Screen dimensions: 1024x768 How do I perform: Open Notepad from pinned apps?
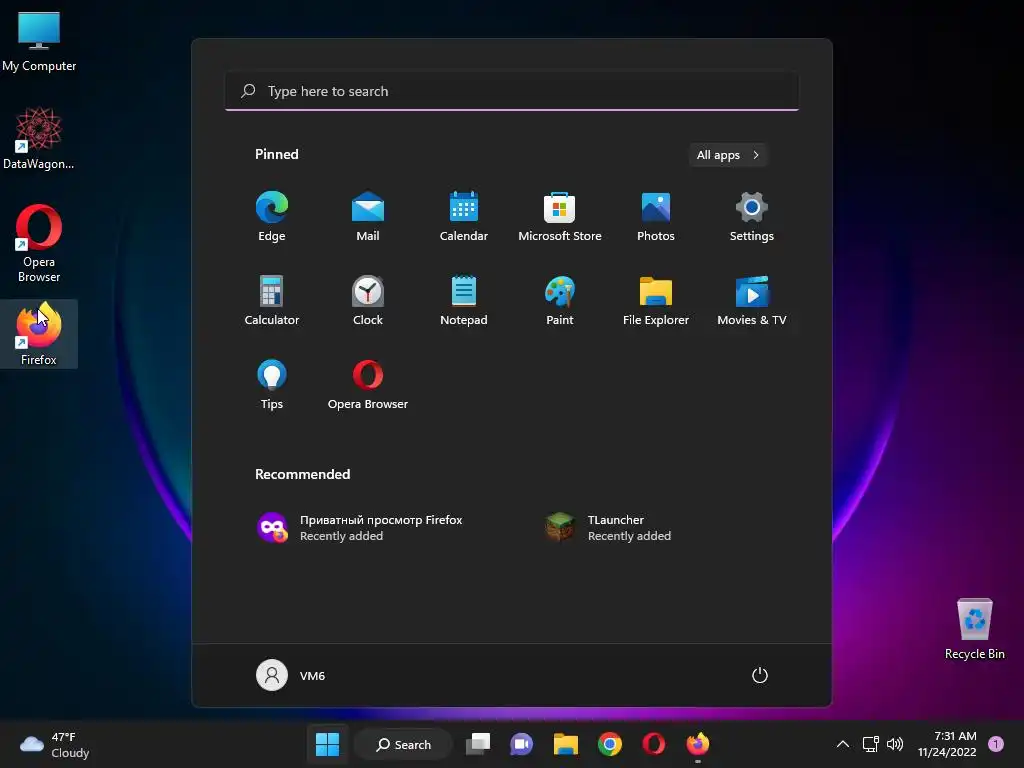pos(464,300)
